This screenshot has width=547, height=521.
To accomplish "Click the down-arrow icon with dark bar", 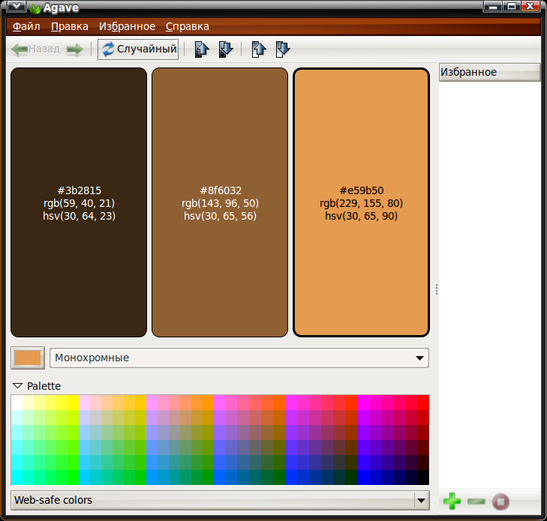I will 226,49.
